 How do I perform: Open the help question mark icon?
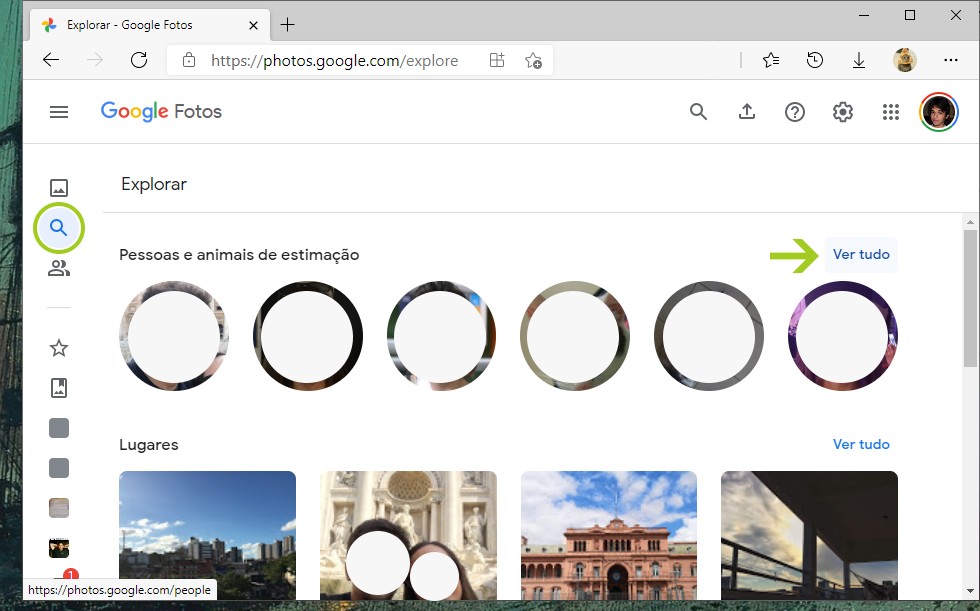[794, 112]
